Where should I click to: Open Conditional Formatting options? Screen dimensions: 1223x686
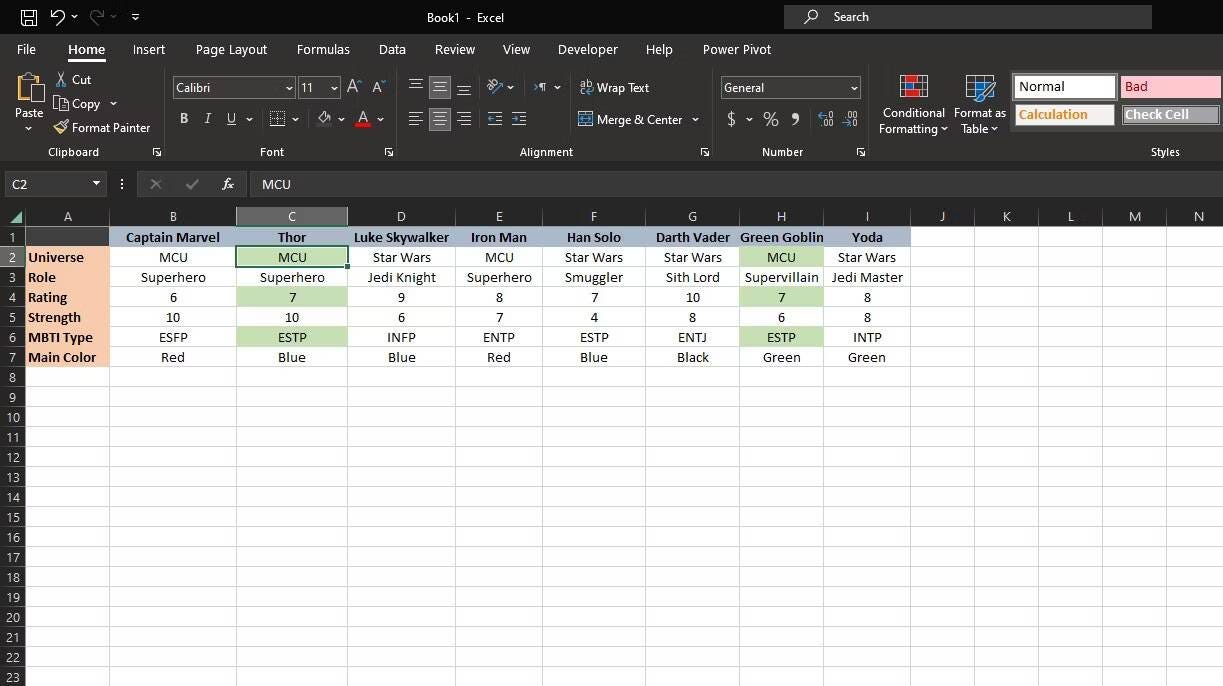click(912, 103)
